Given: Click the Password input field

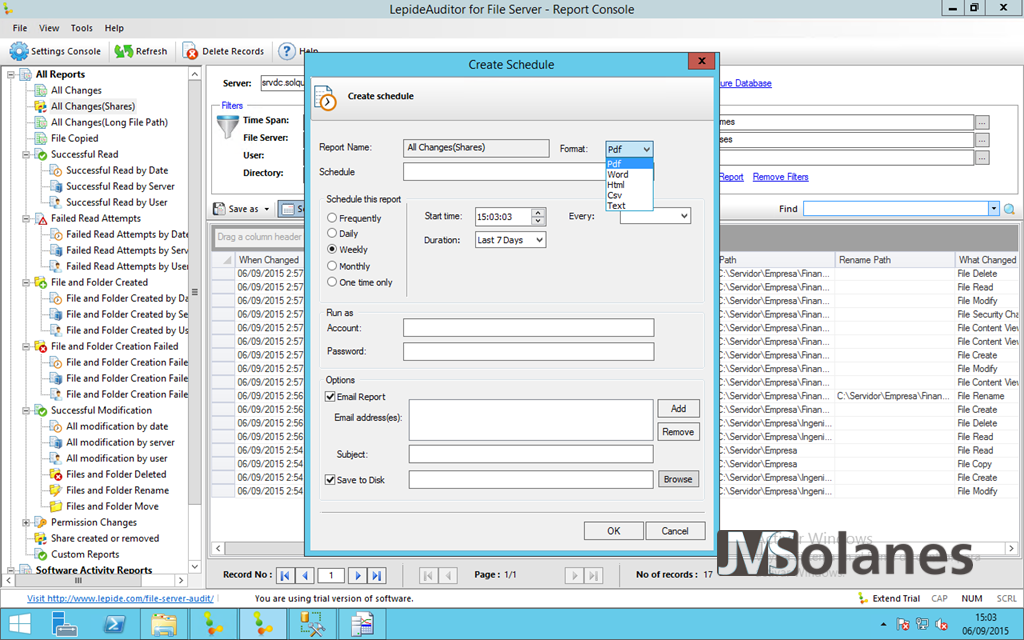Looking at the screenshot, I should (528, 351).
